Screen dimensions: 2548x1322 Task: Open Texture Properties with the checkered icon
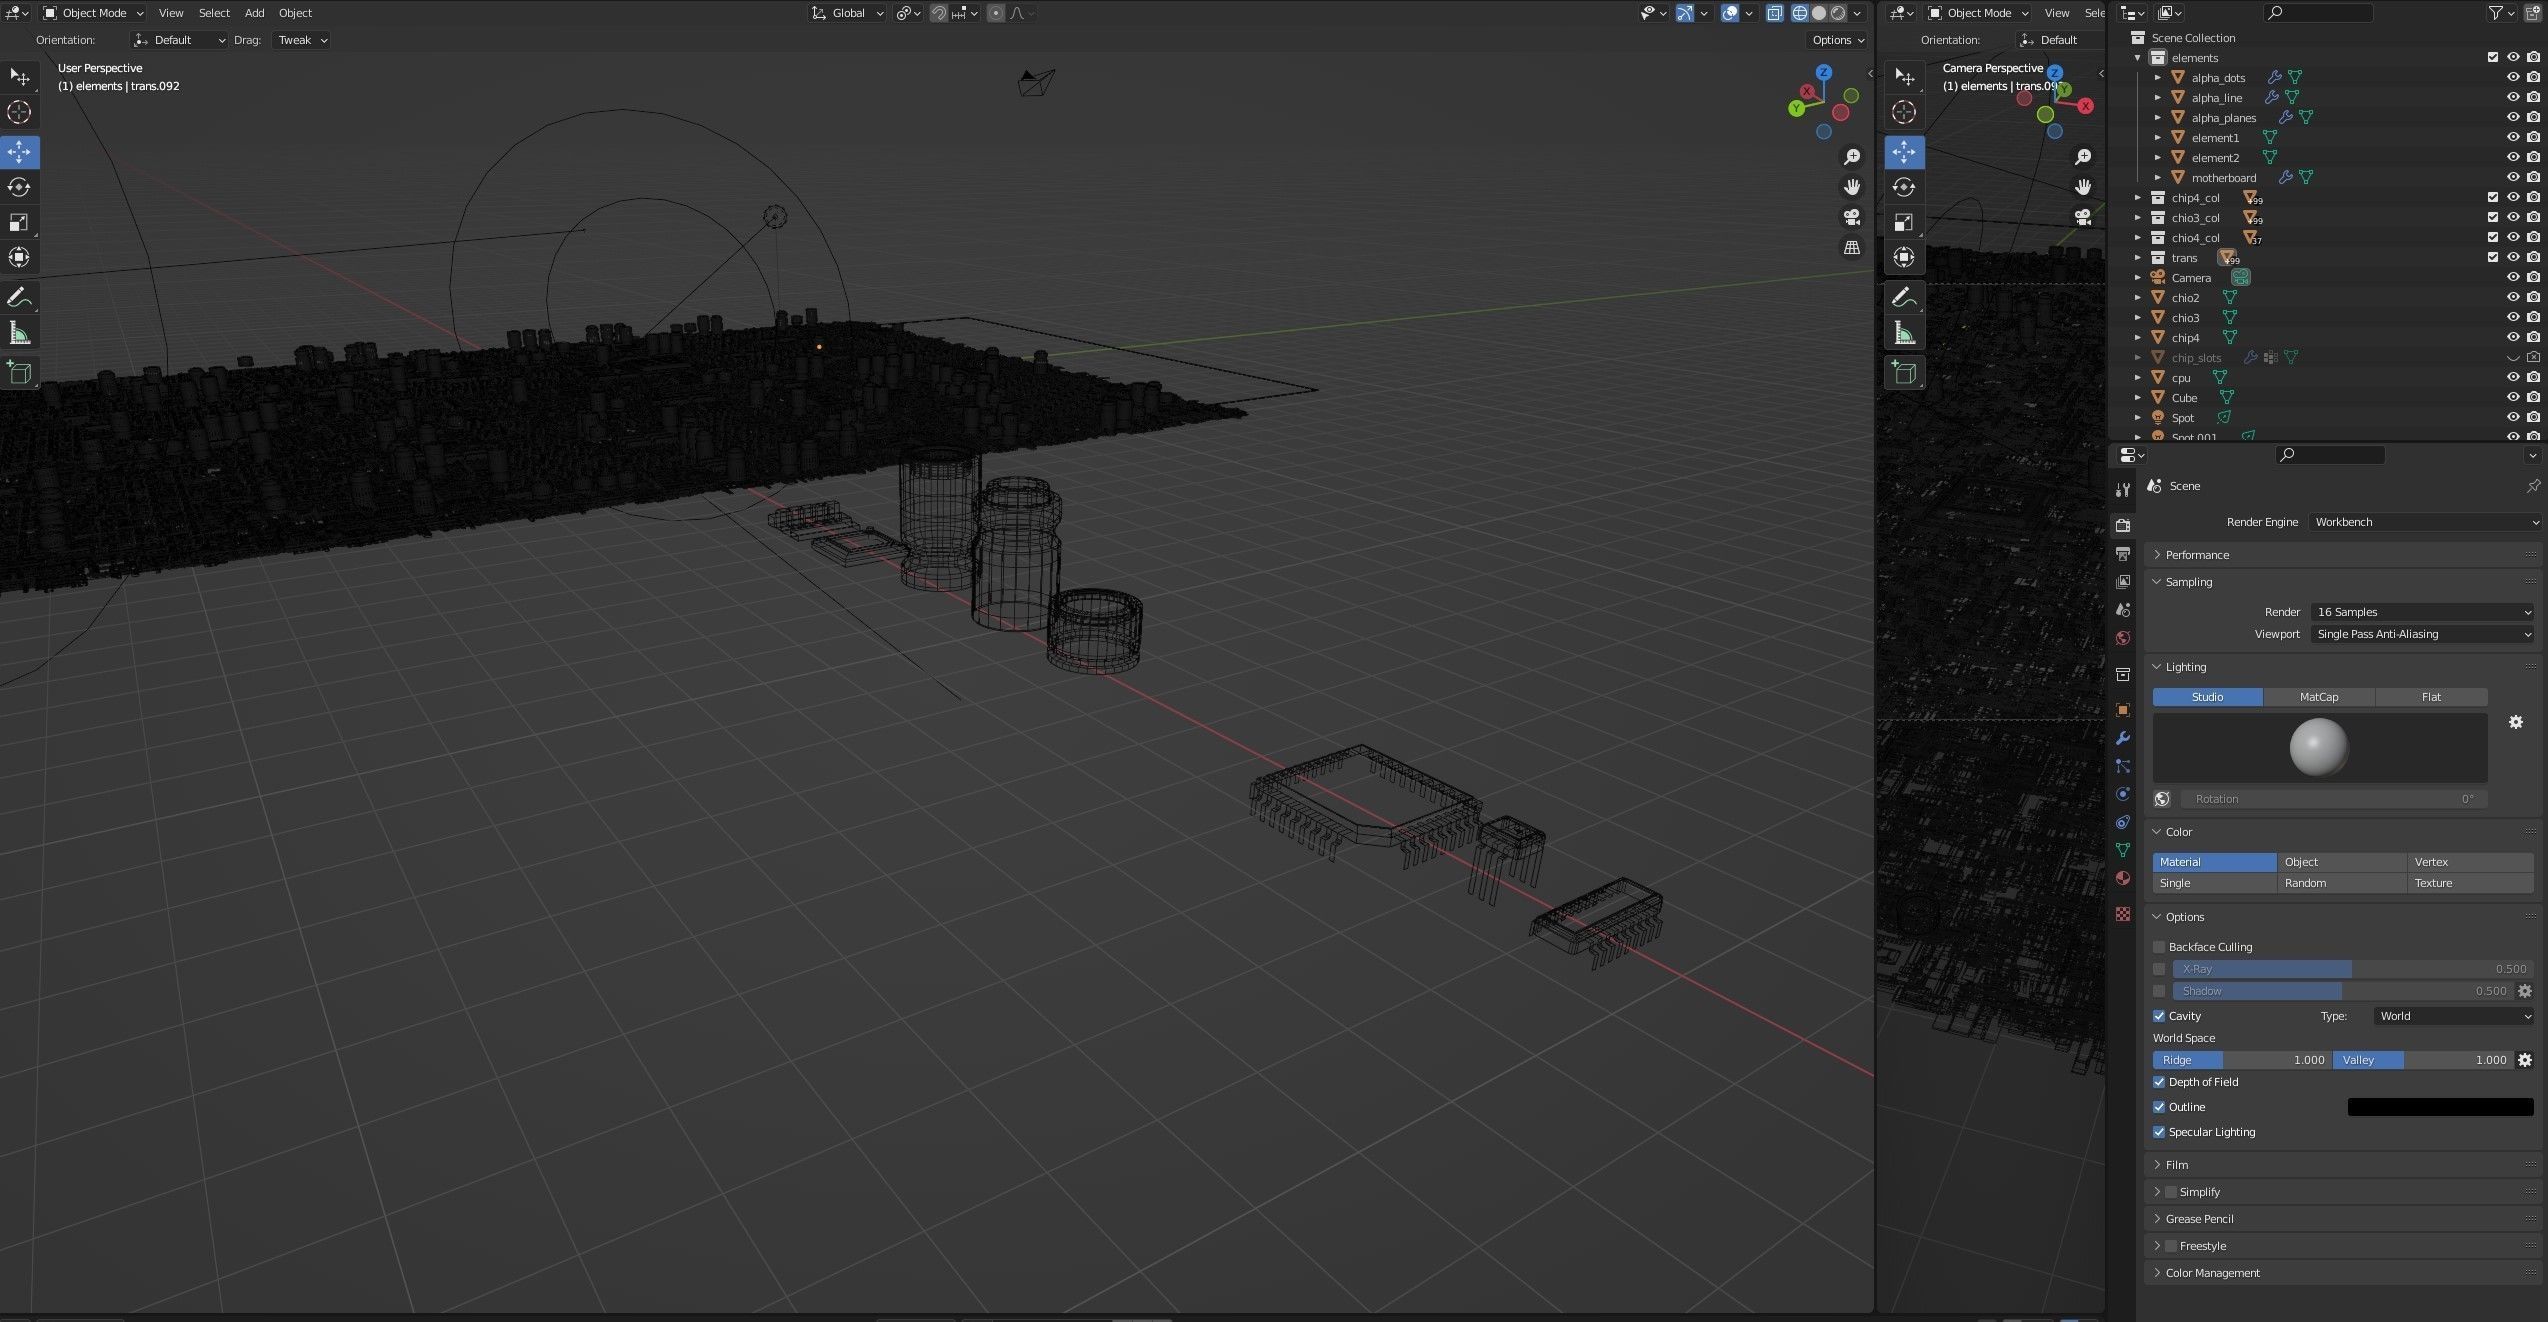(2122, 914)
